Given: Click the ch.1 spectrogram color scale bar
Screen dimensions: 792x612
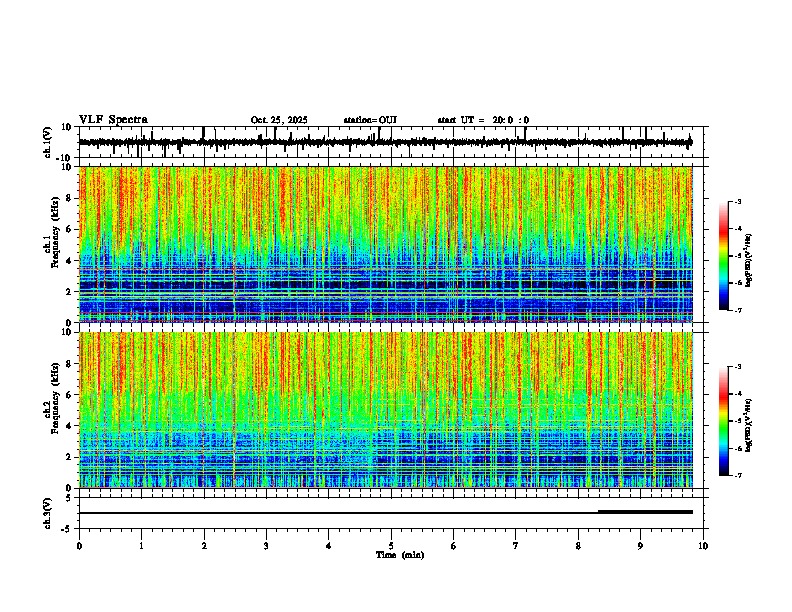Looking at the screenshot, I should tap(723, 256).
